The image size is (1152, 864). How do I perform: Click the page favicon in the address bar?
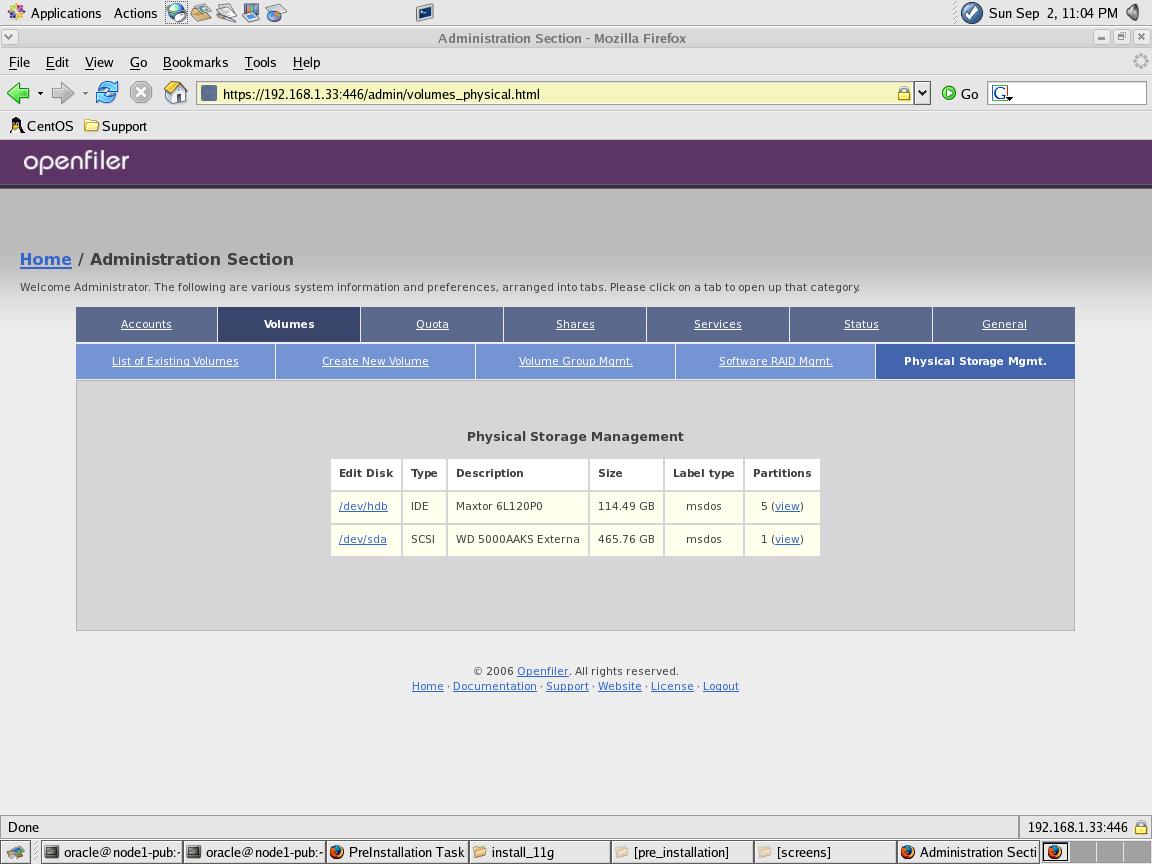[209, 93]
